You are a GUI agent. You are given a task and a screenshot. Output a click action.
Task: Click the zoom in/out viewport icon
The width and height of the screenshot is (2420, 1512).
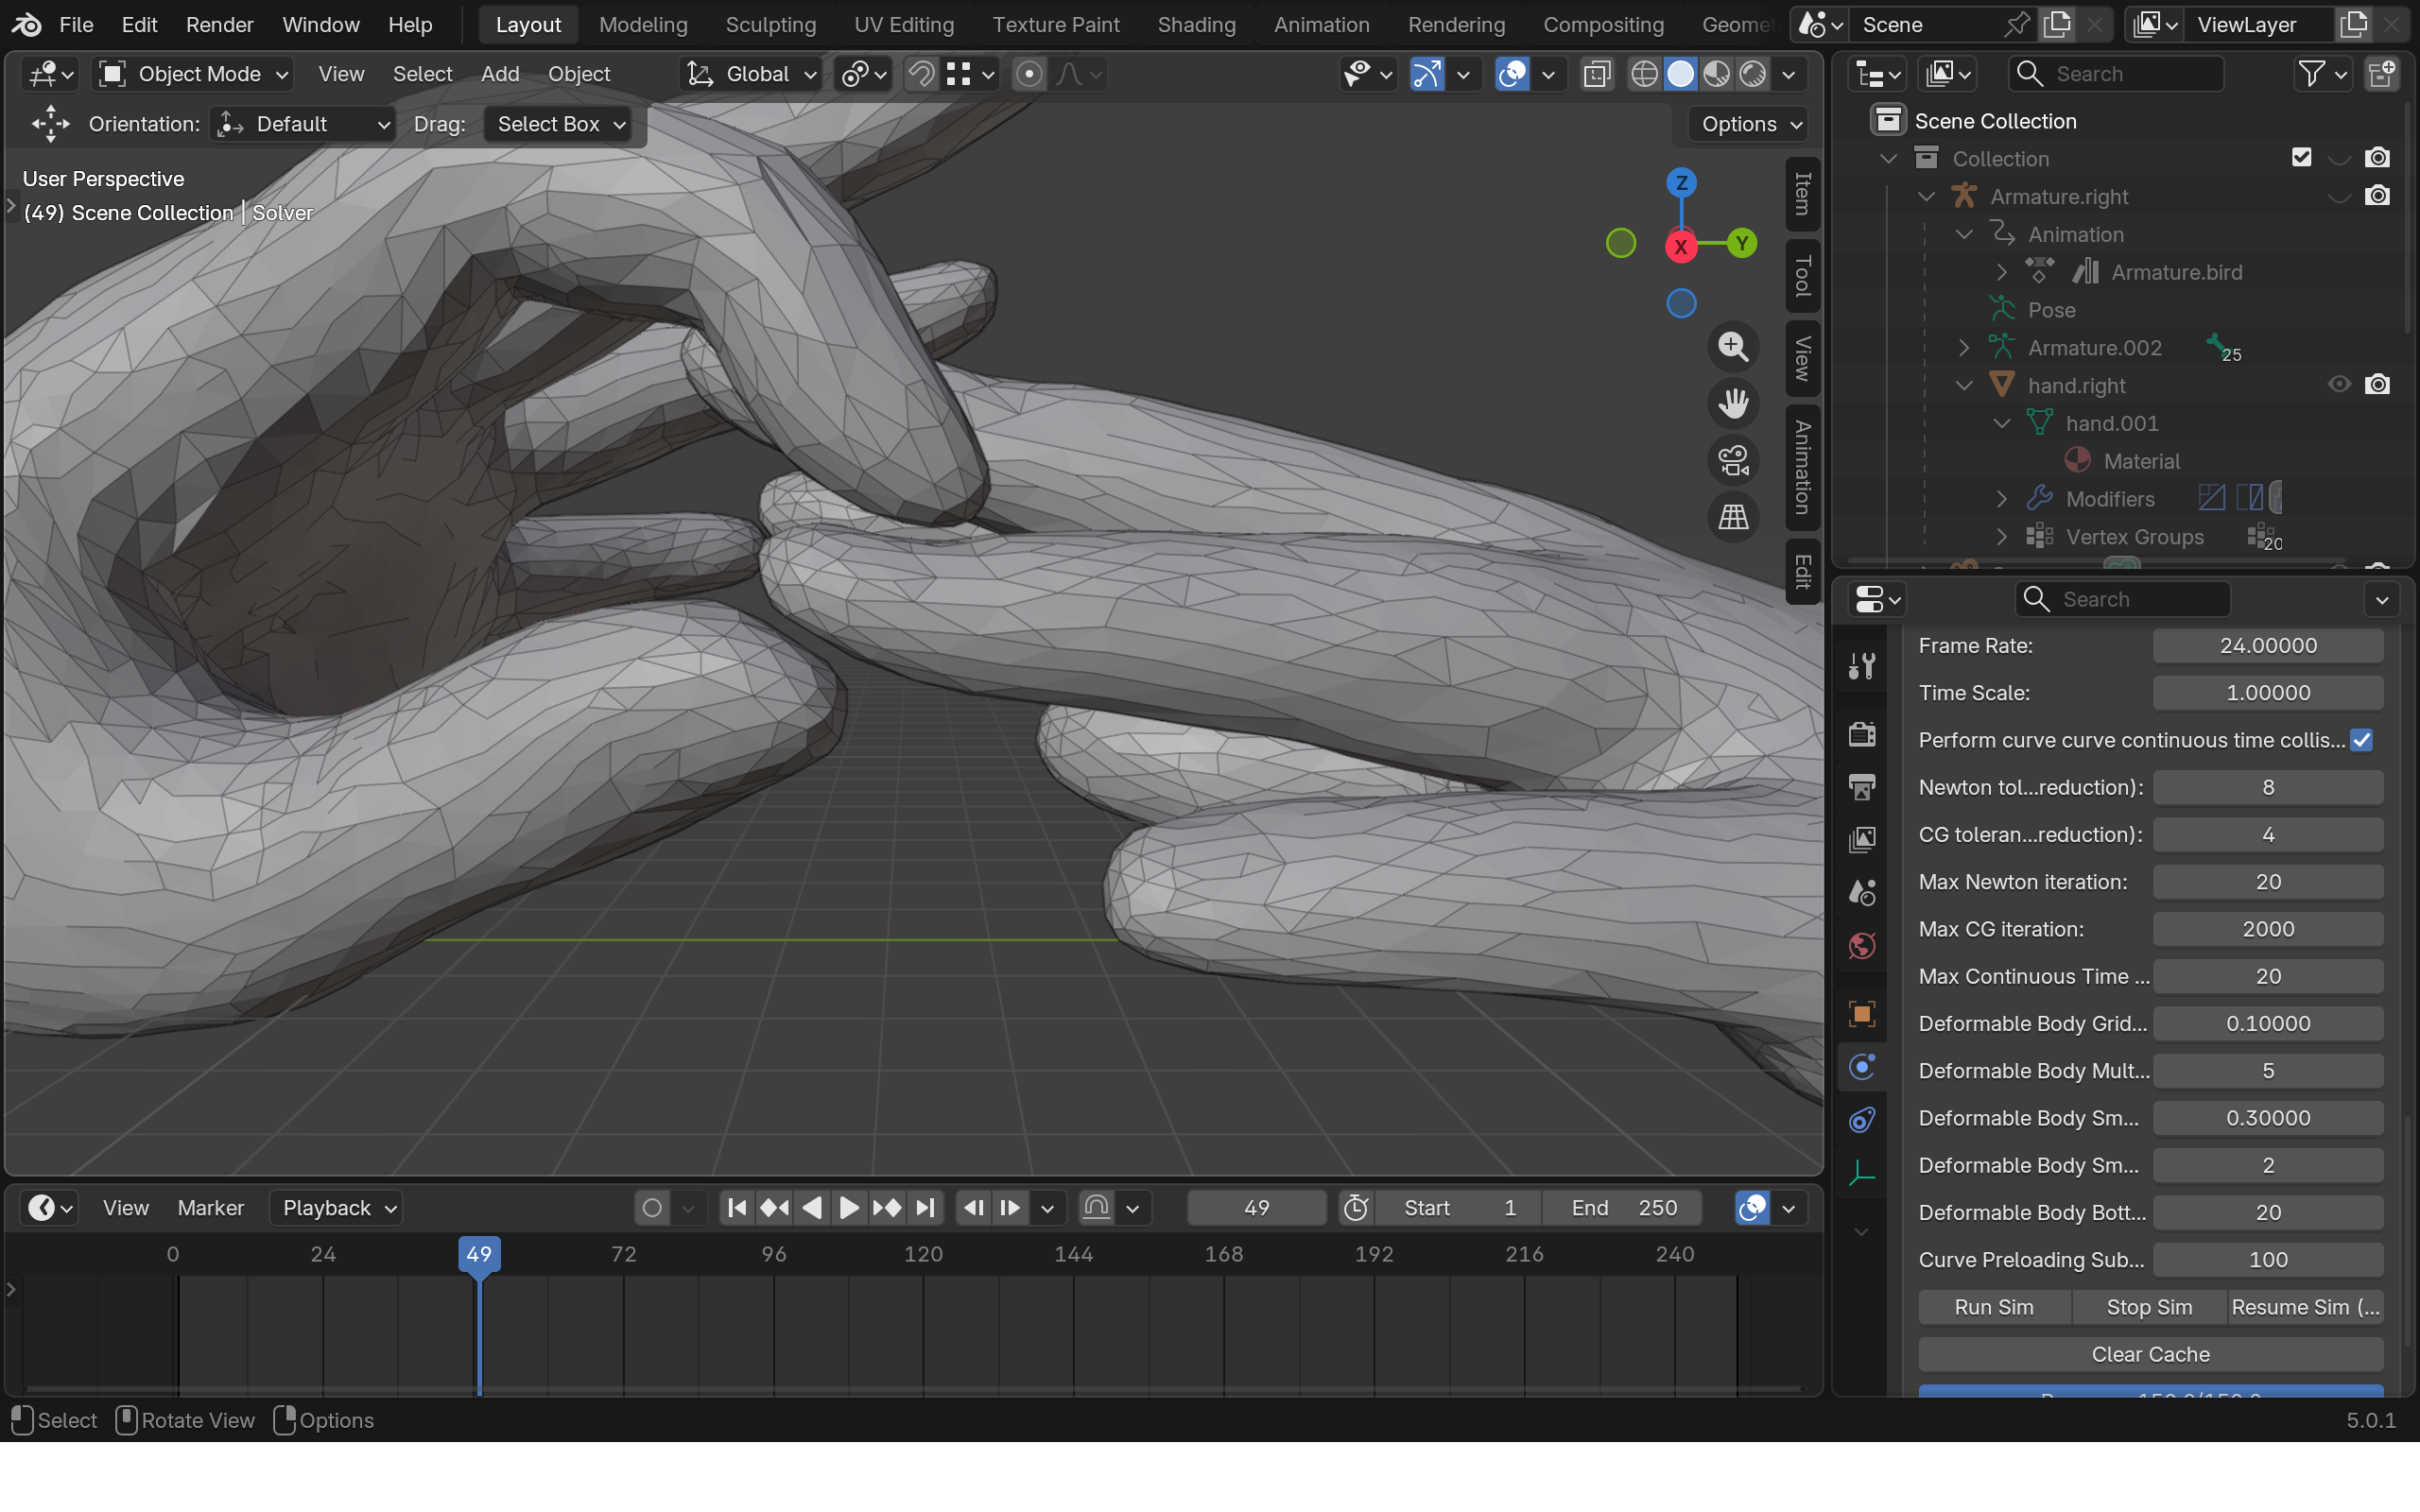click(x=1733, y=347)
